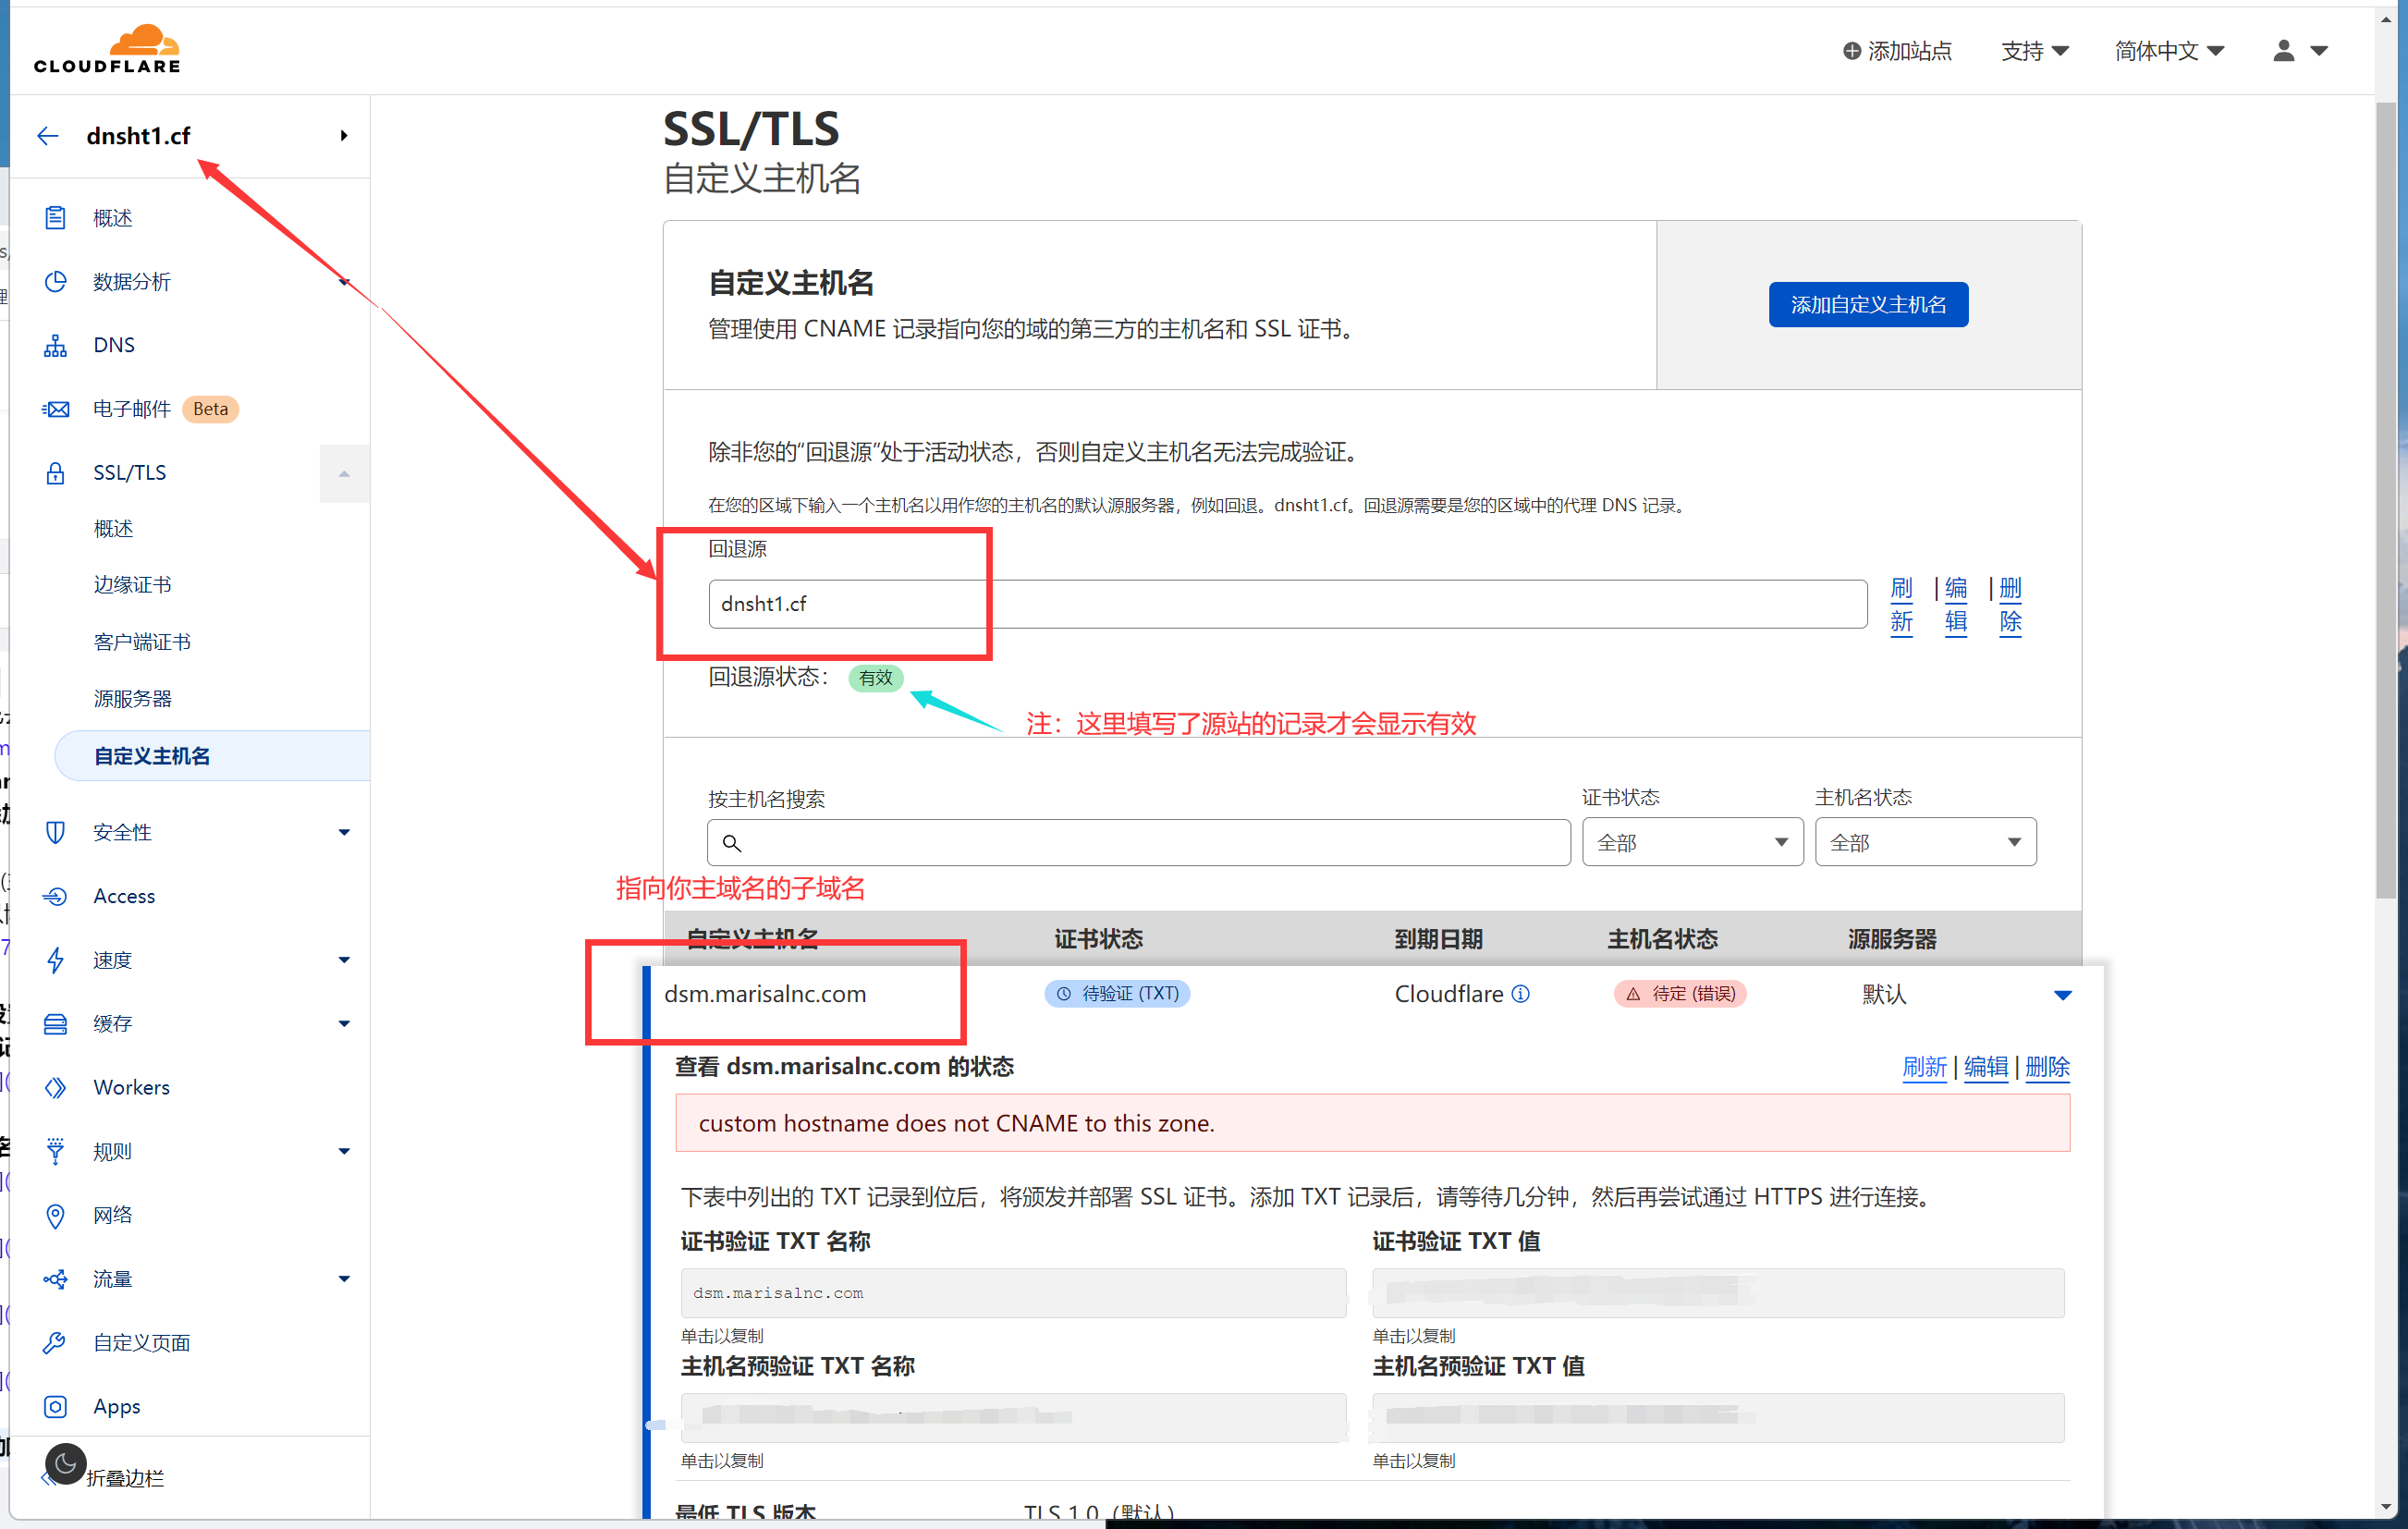Open the Access icon in the sidebar

55,896
